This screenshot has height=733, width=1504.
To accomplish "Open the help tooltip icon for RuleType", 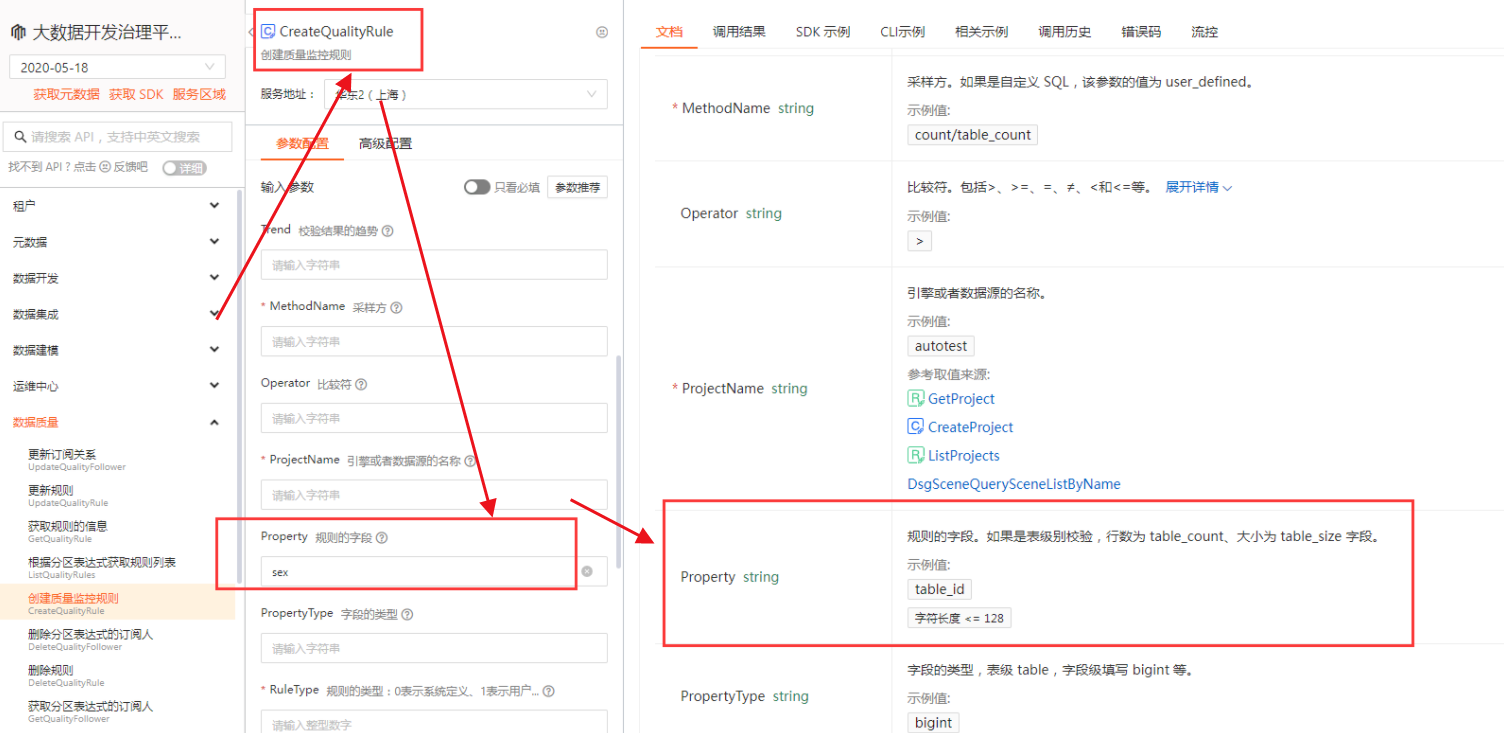I will tap(548, 691).
